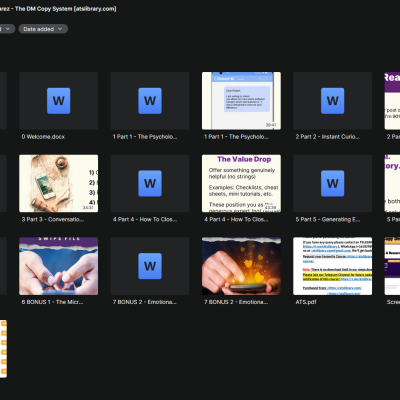Open the Swipe File hands thumbnail for 6 BONUS 1
Screen dimensions: 400x400
click(59, 266)
